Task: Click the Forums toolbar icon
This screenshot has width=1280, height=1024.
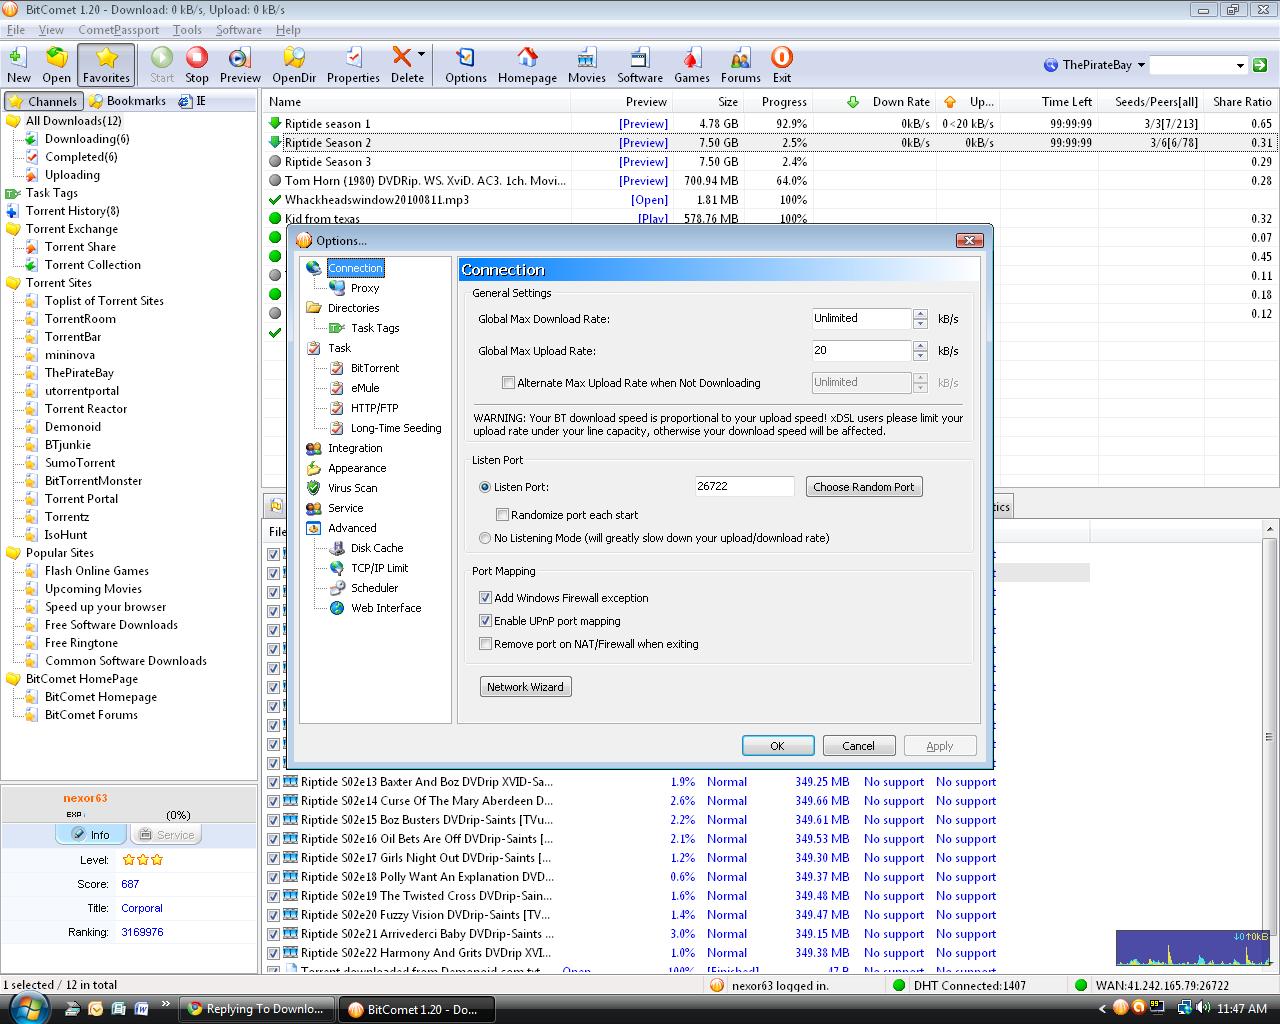Action: tap(740, 63)
